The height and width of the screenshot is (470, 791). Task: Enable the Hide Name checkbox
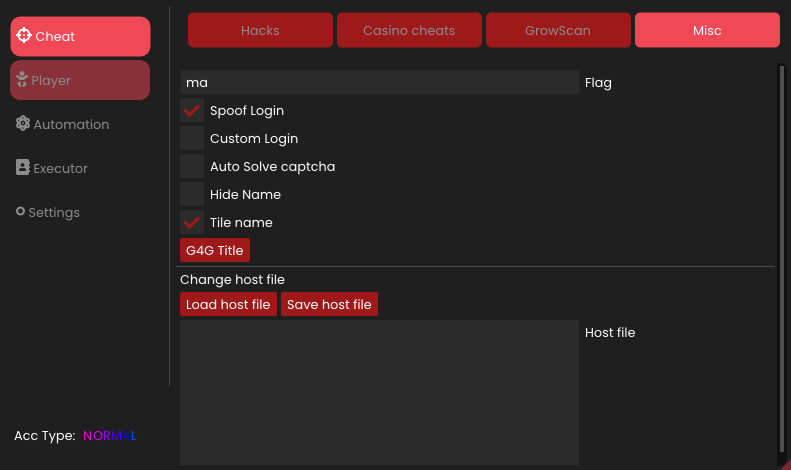point(192,194)
